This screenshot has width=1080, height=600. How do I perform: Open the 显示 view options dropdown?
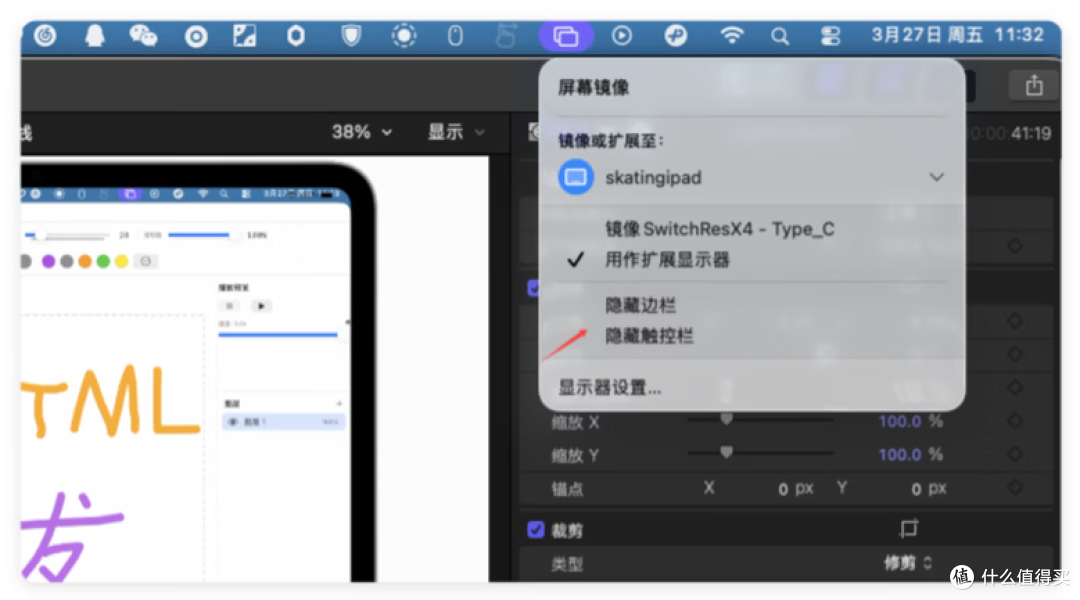pyautogui.click(x=456, y=132)
